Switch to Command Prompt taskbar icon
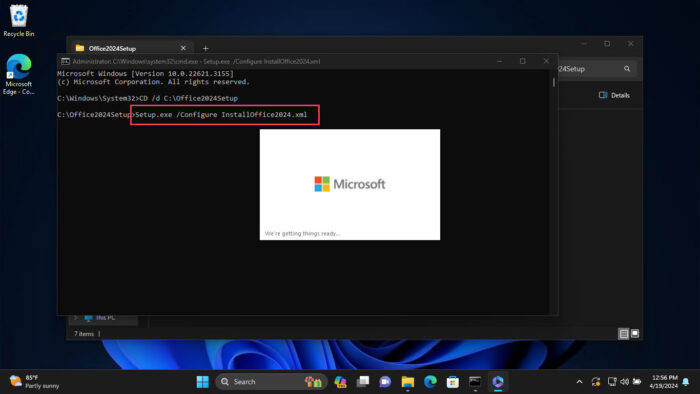 [475, 382]
